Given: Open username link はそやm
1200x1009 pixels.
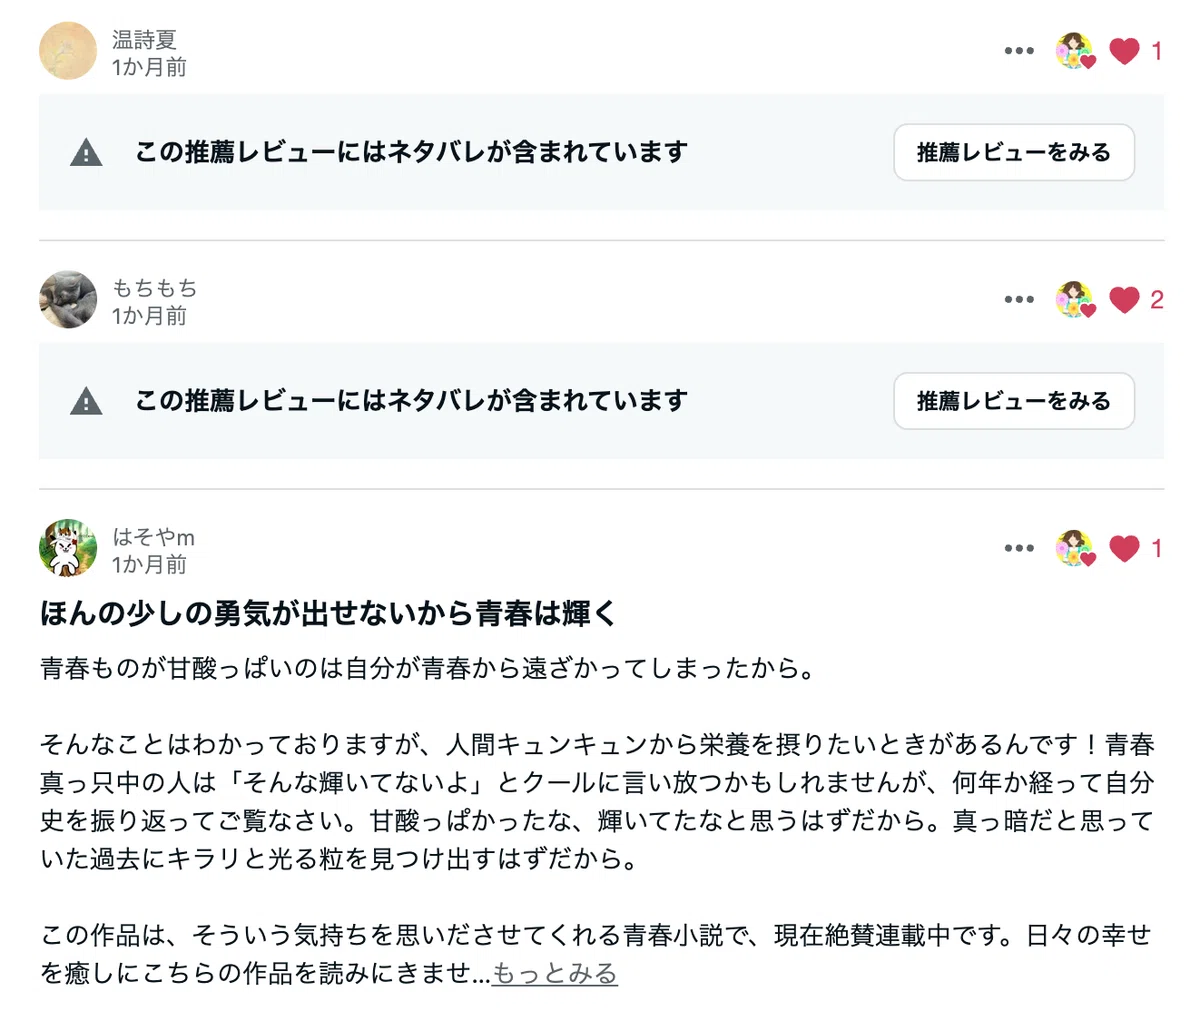Looking at the screenshot, I should [153, 537].
